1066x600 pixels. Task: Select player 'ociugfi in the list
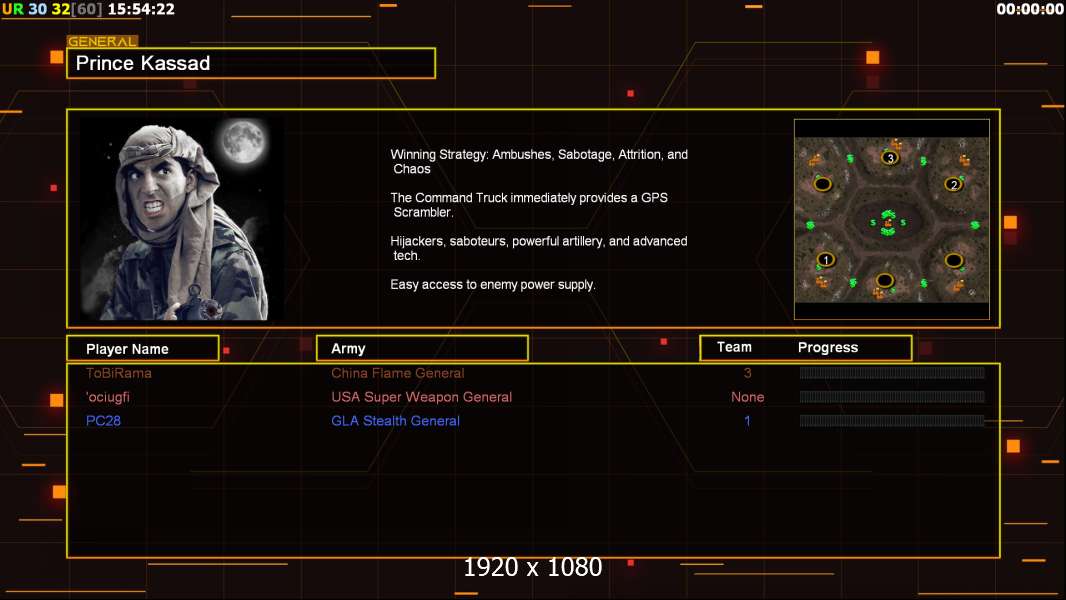tap(107, 397)
